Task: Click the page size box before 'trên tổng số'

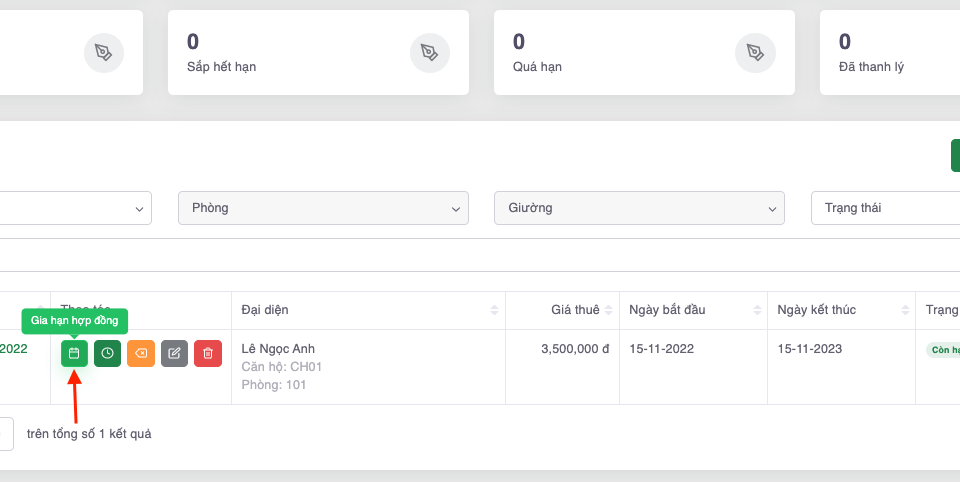Action: click(x=5, y=434)
